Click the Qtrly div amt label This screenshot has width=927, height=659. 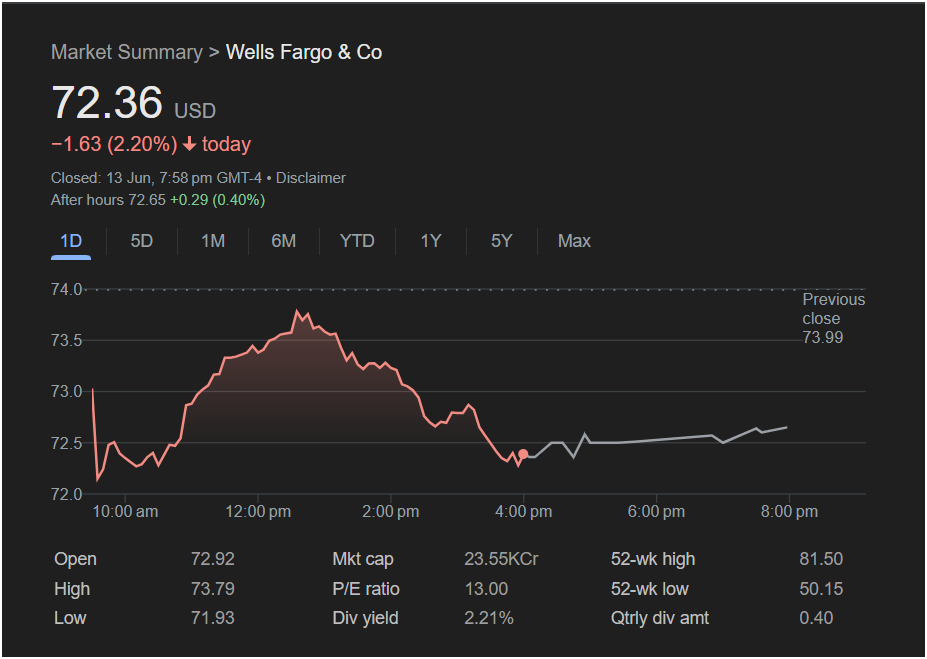pos(660,618)
